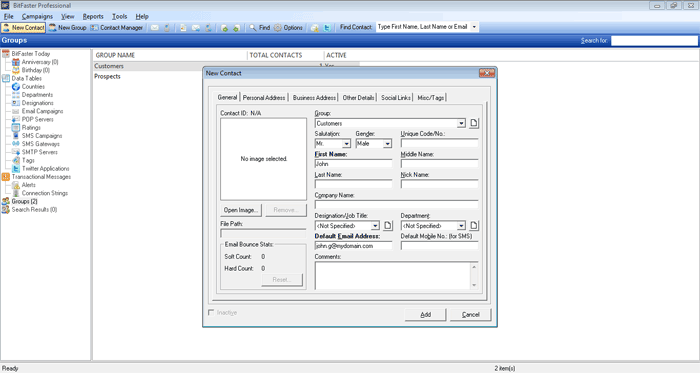Click the Departments tree icon
The height and width of the screenshot is (373, 700).
pyautogui.click(x=16, y=95)
